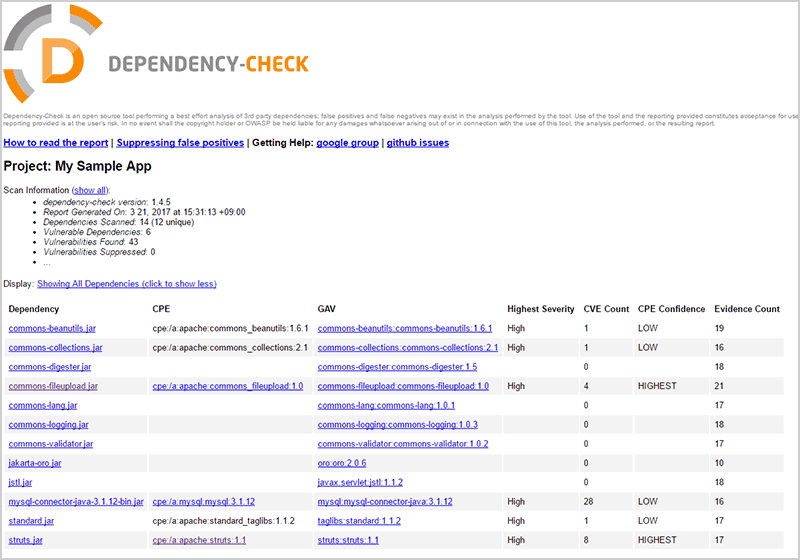Click 'Dependencies Scanned: 14 (12 unique)' entry
Image resolution: width=800 pixels, height=560 pixels.
[x=118, y=222]
